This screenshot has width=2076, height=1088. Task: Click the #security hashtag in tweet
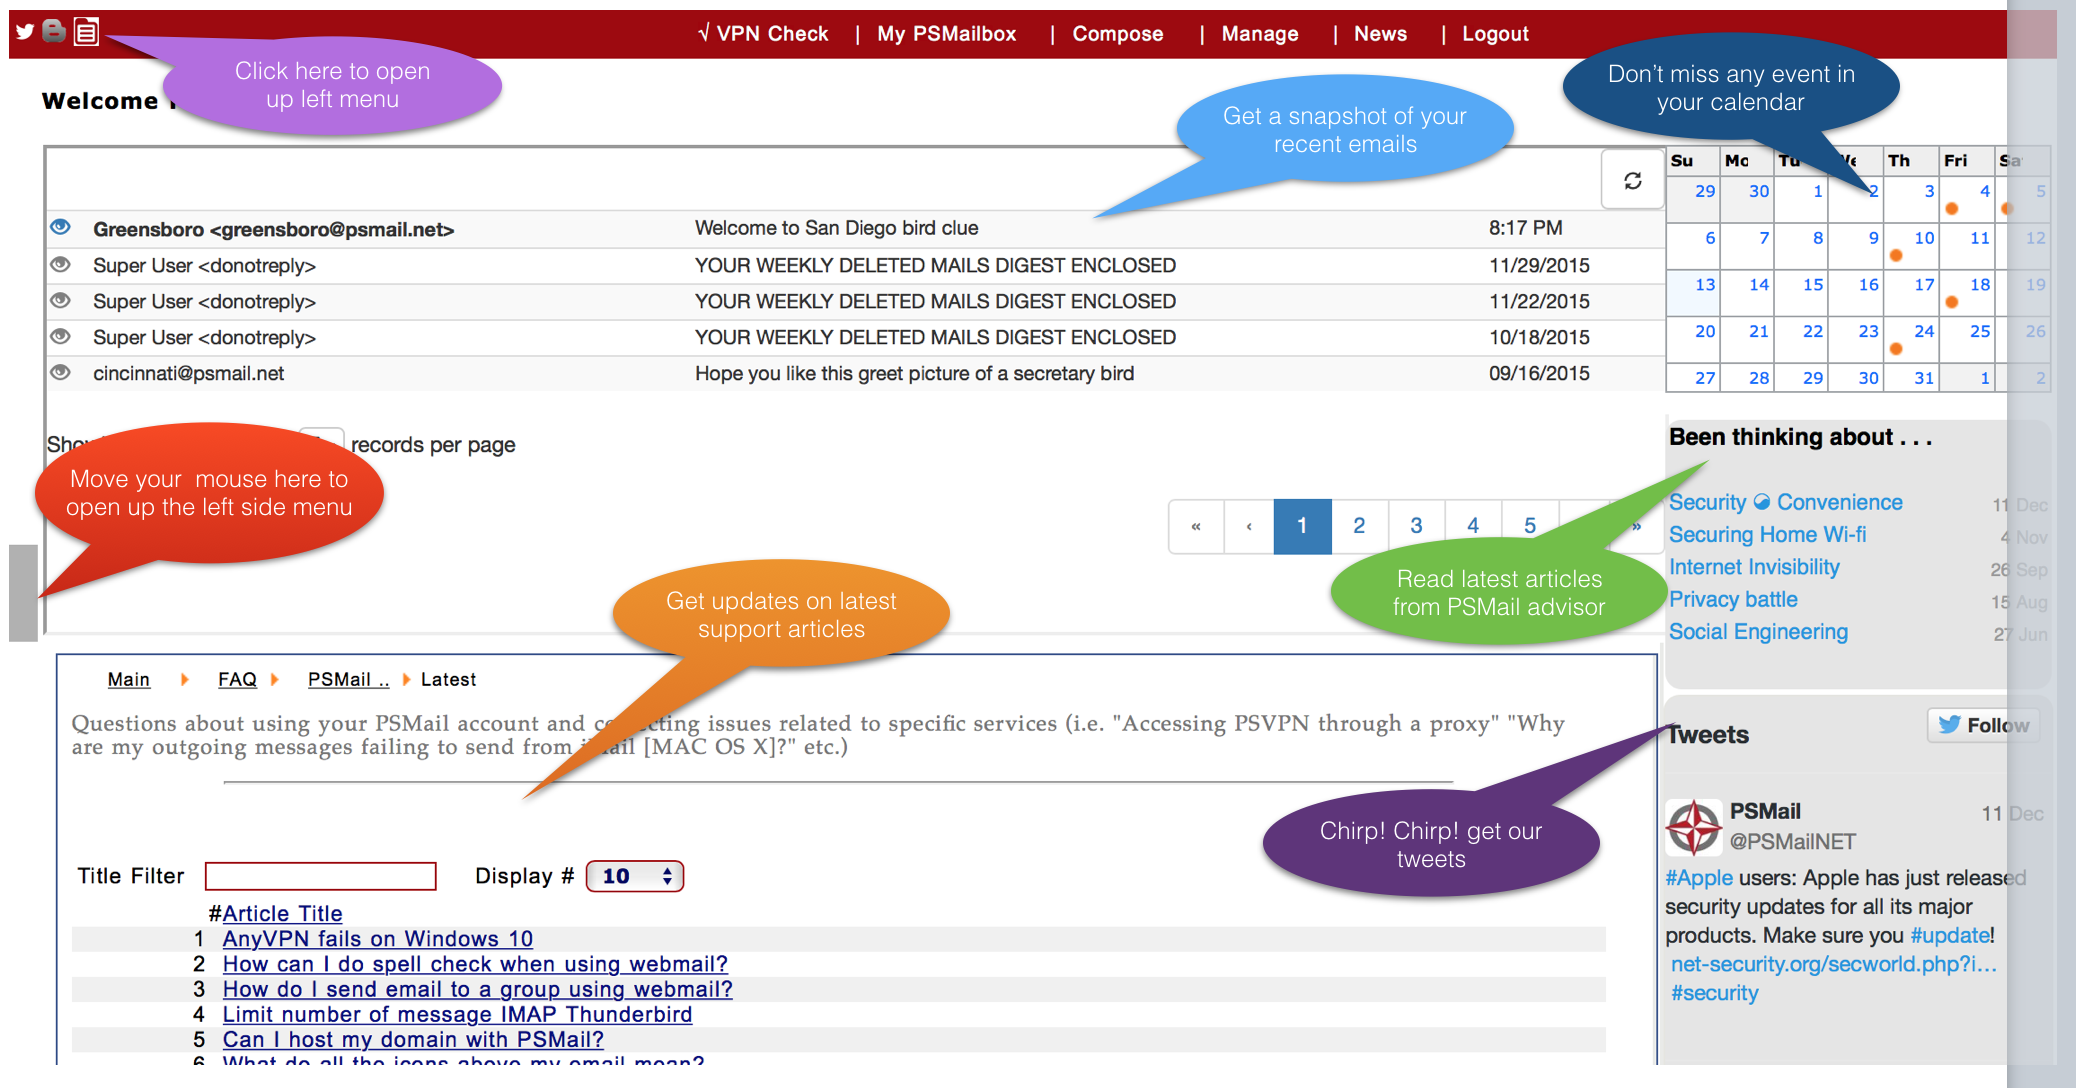pyautogui.click(x=1714, y=994)
